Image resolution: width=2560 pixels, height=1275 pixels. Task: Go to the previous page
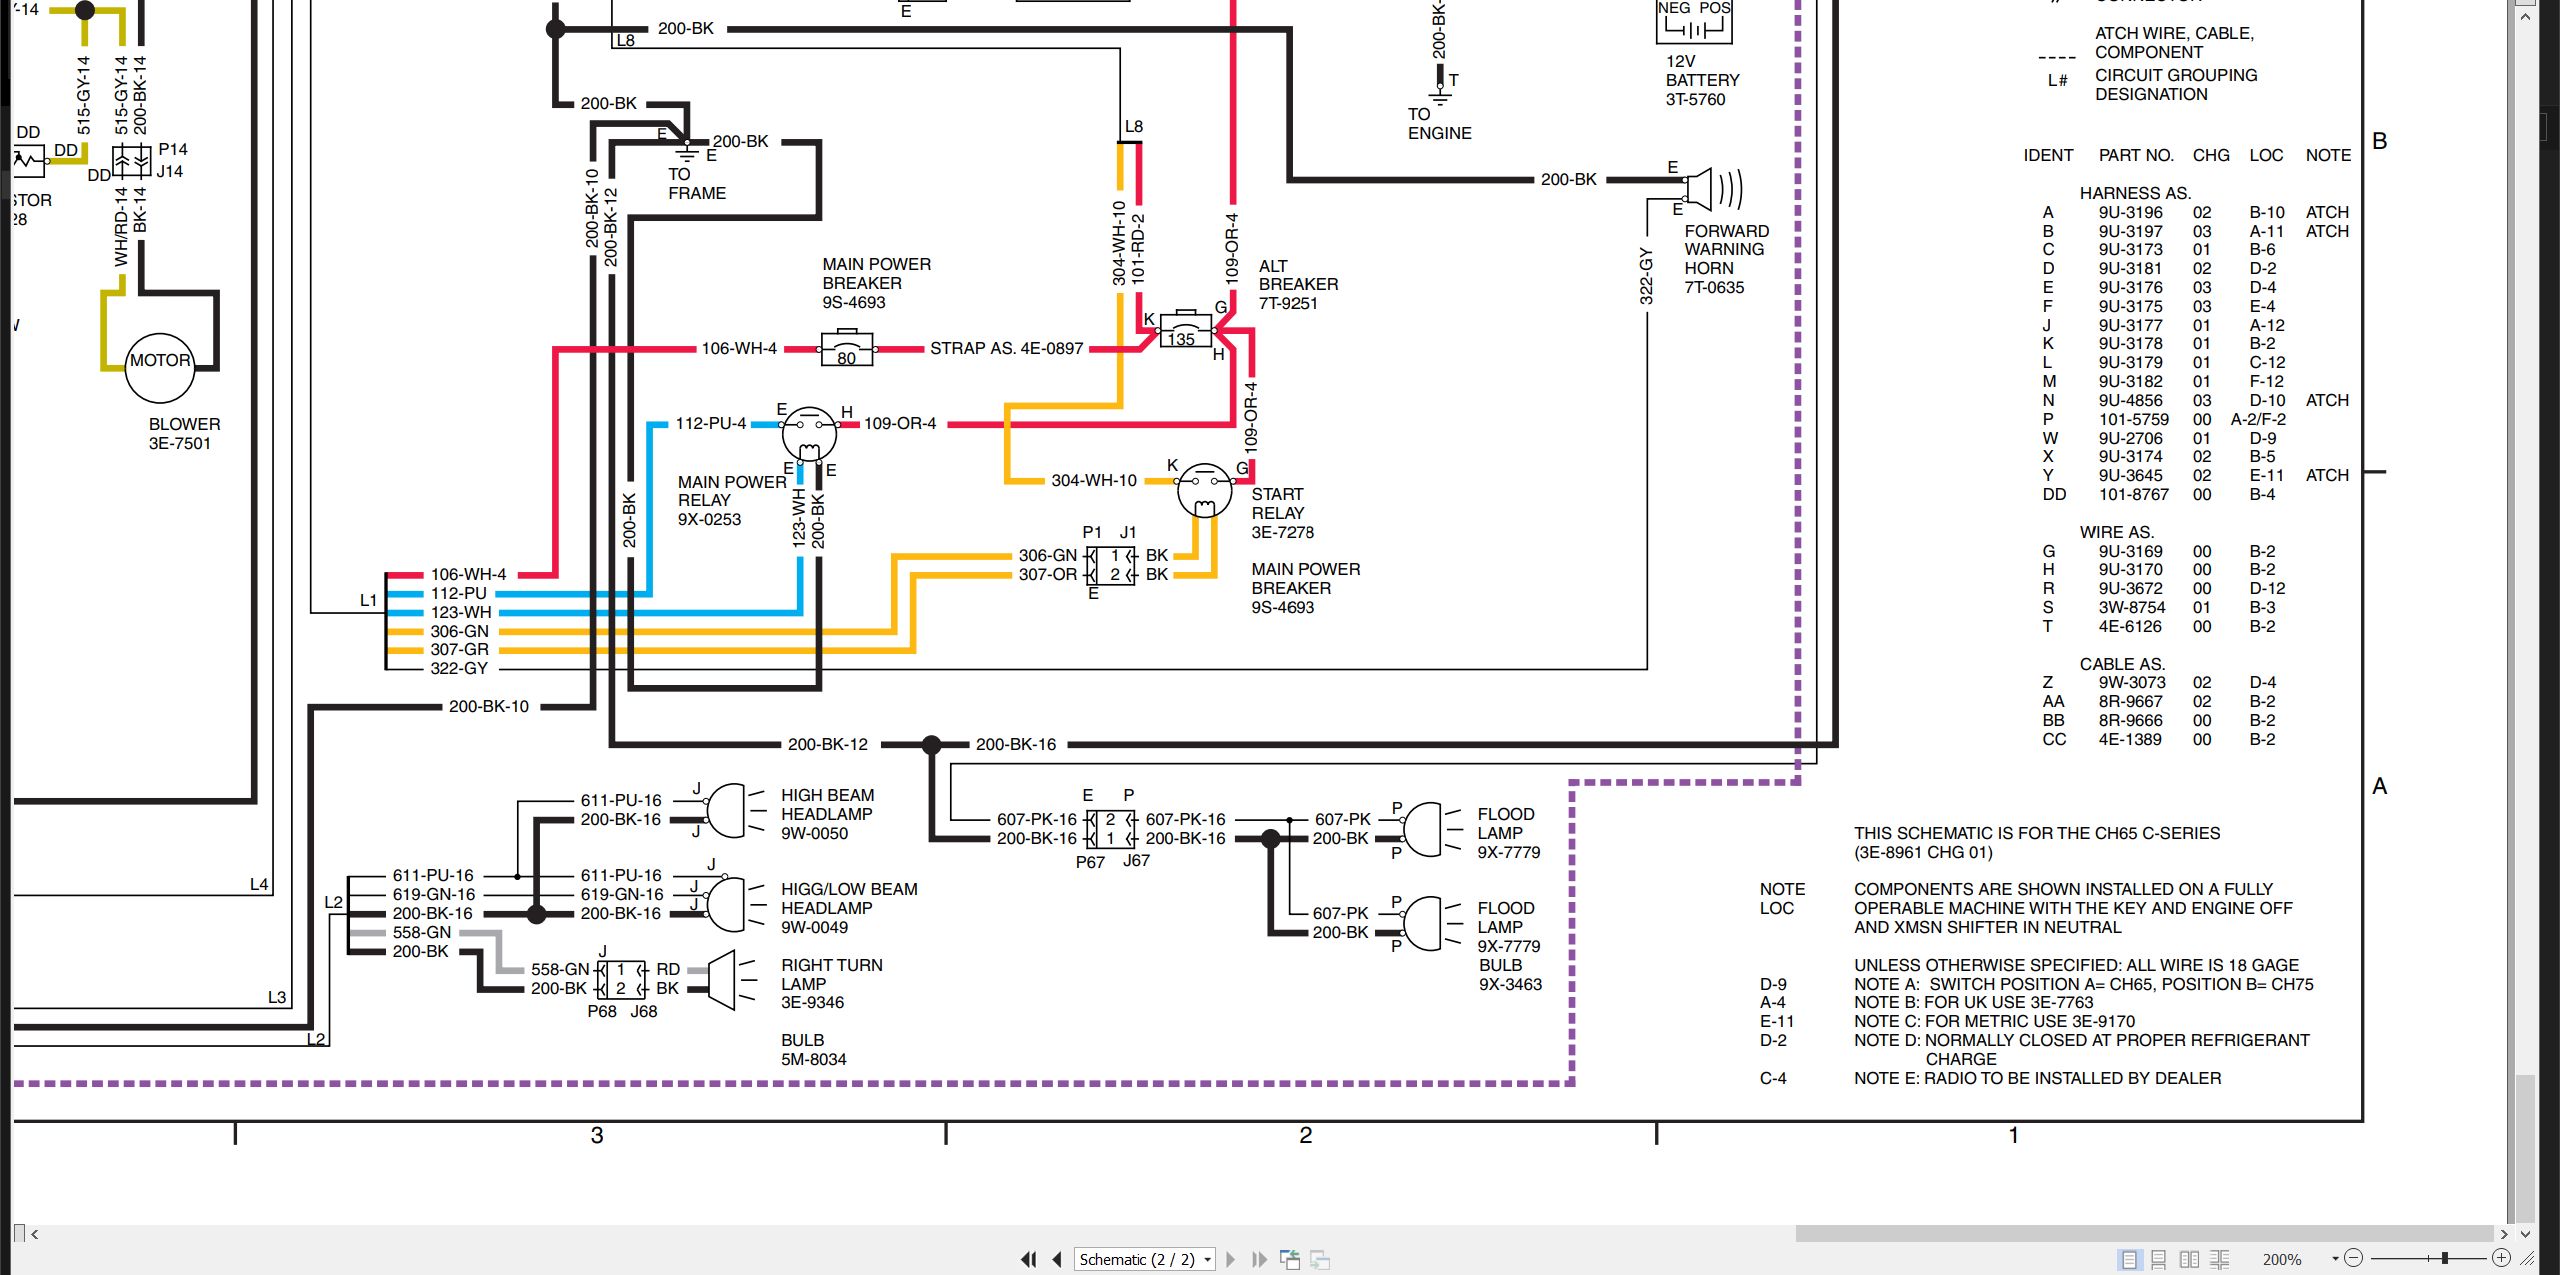click(1057, 1259)
